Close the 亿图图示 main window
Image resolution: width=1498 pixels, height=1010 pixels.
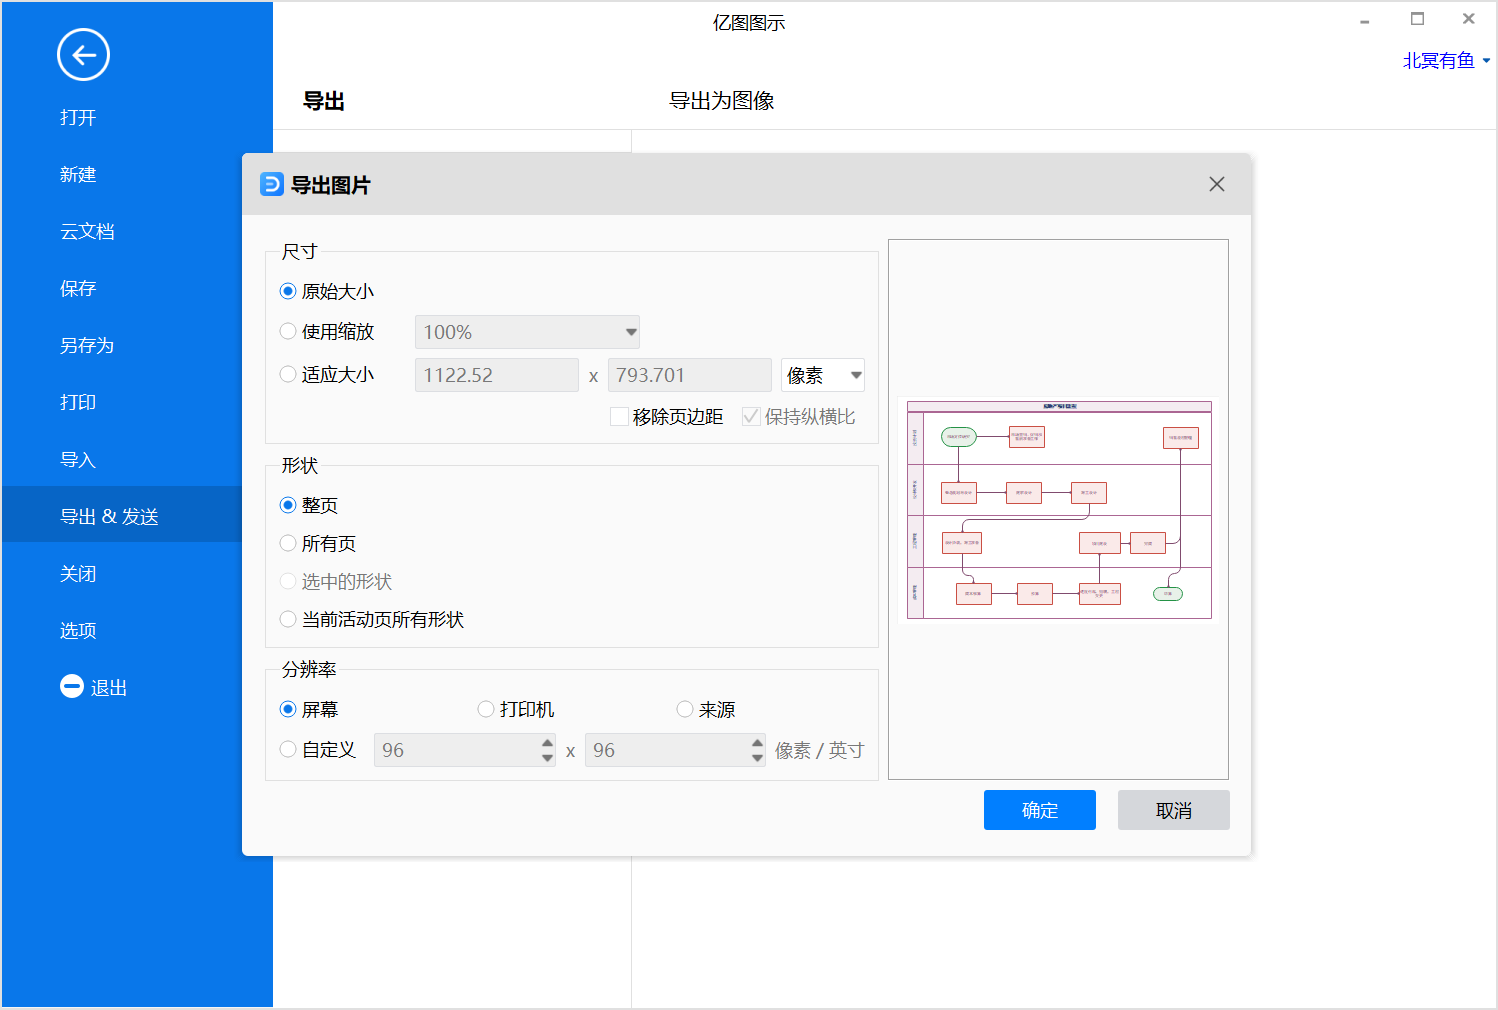(1469, 19)
